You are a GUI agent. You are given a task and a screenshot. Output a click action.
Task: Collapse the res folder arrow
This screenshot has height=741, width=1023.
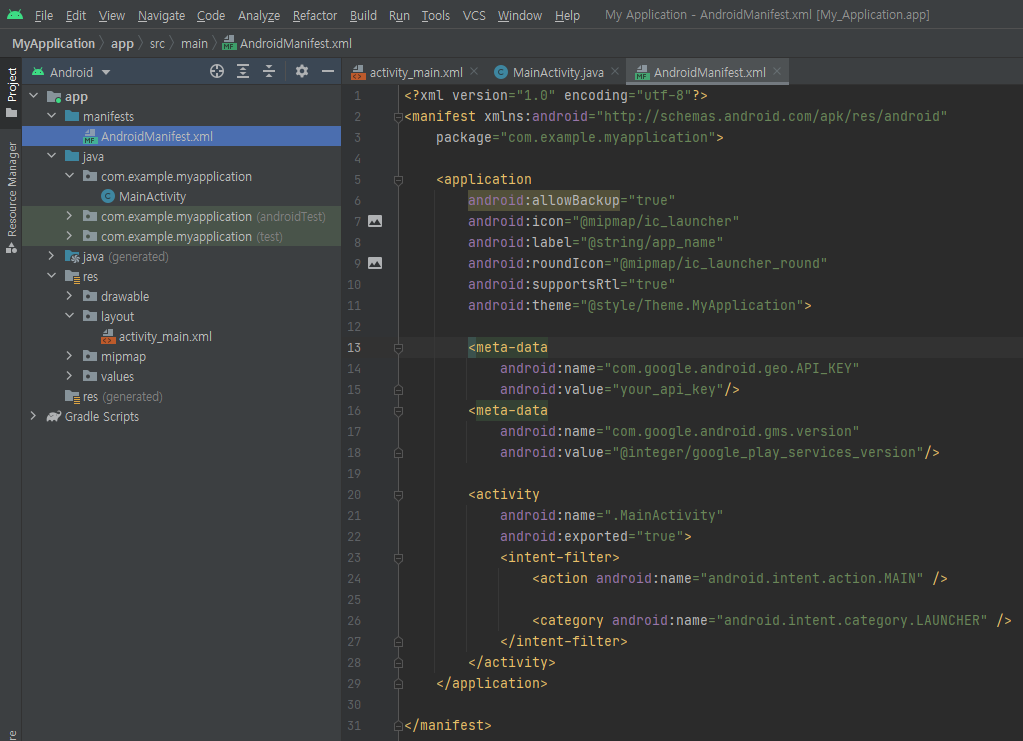coord(52,277)
